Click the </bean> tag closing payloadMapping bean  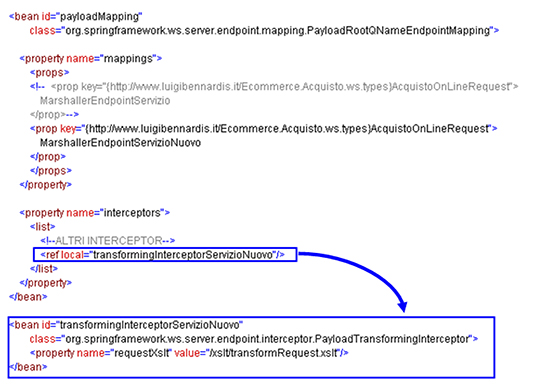click(x=28, y=297)
